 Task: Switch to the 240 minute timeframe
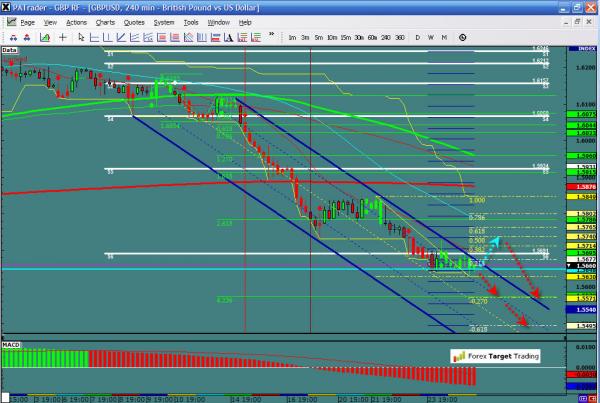click(386, 37)
